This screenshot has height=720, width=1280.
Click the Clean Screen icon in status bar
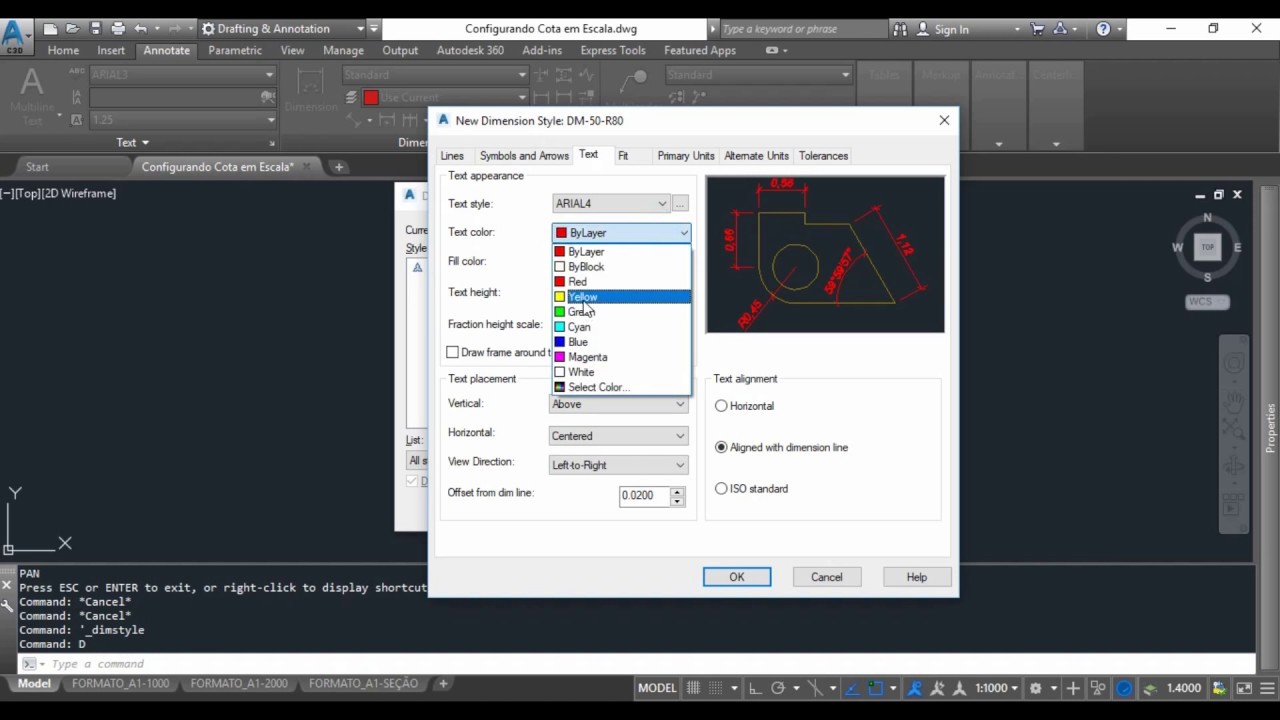[1243, 688]
